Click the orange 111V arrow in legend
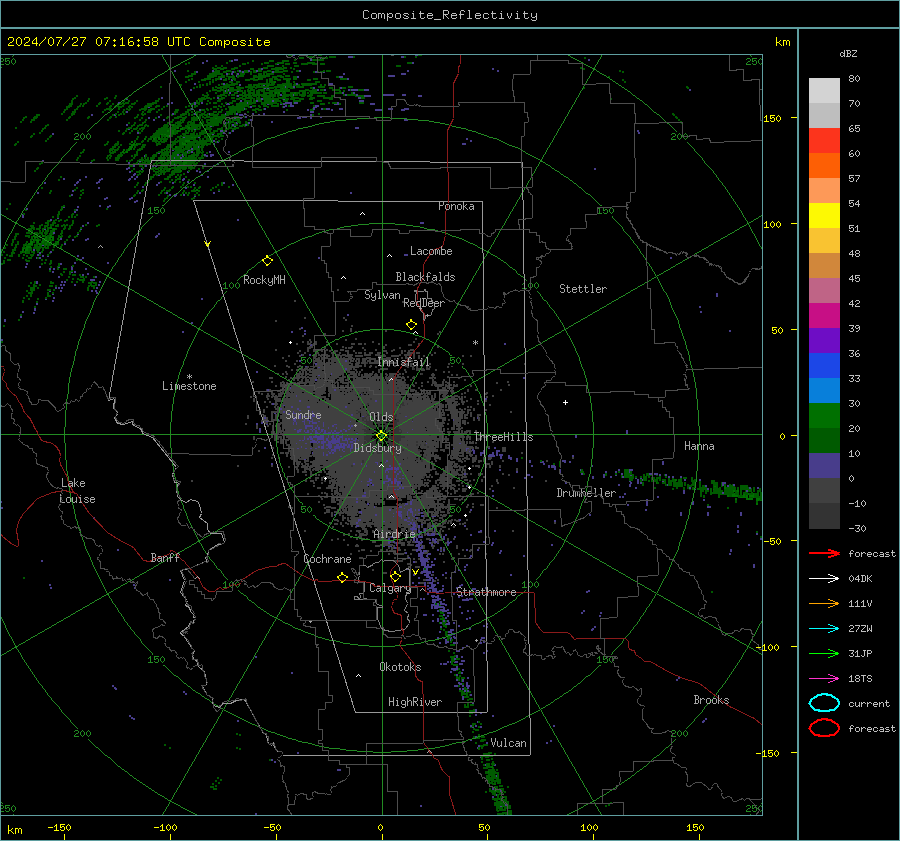Screen dimensions: 900x841 pyautogui.click(x=824, y=603)
